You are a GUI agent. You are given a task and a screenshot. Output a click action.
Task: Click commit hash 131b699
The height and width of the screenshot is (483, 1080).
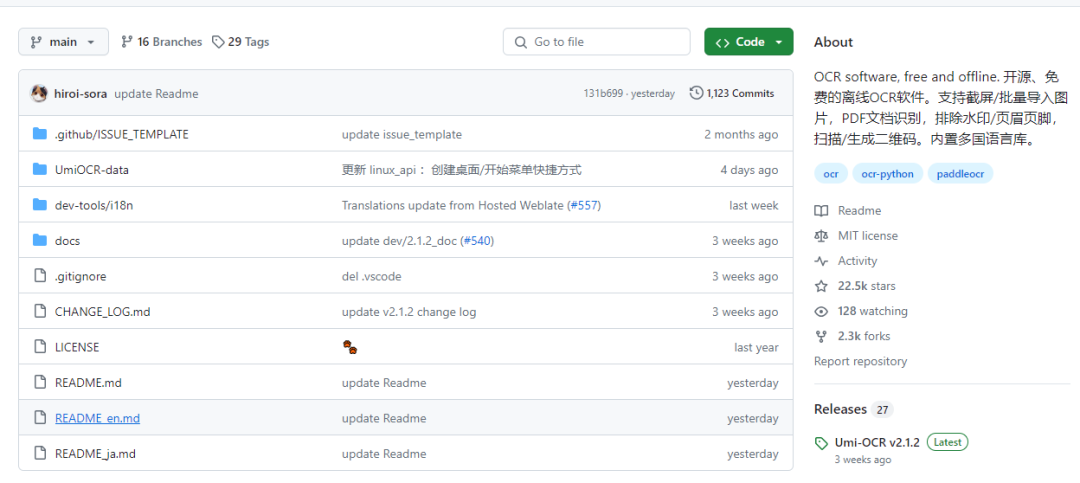[603, 94]
